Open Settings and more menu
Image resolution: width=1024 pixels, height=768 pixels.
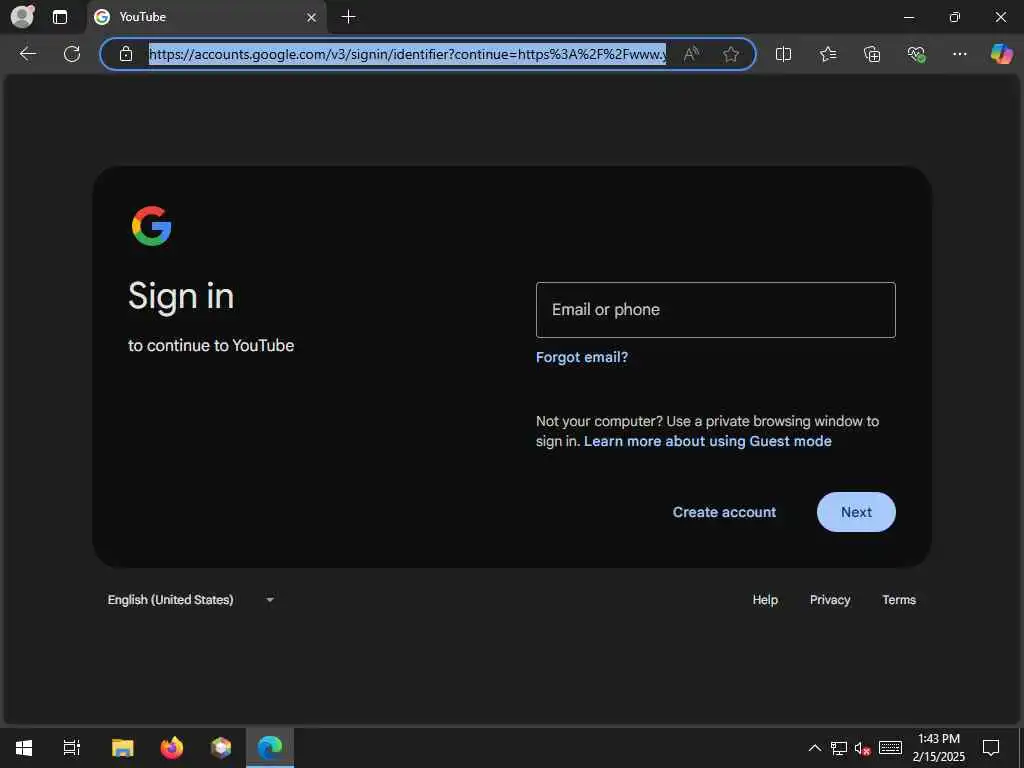[959, 54]
